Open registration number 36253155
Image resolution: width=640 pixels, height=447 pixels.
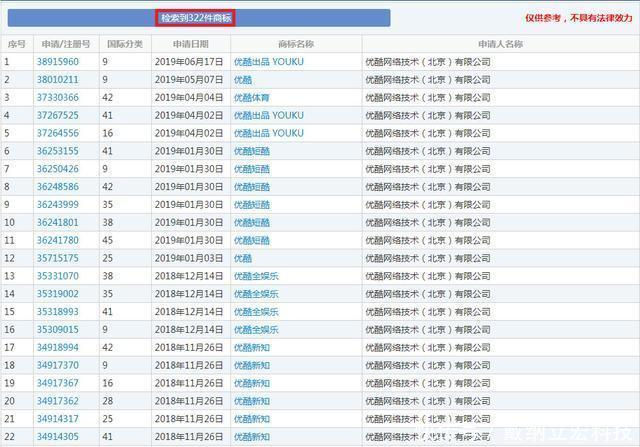click(x=58, y=151)
